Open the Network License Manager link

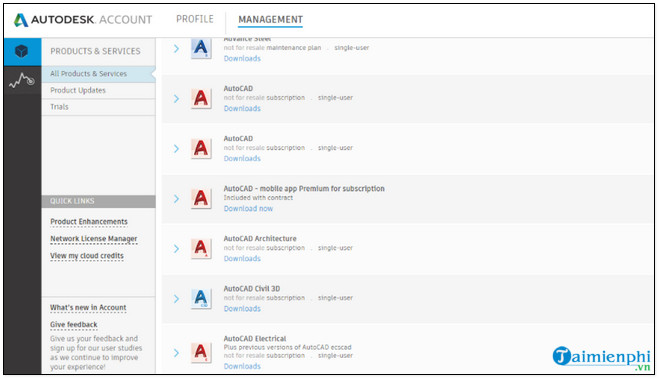(x=94, y=239)
